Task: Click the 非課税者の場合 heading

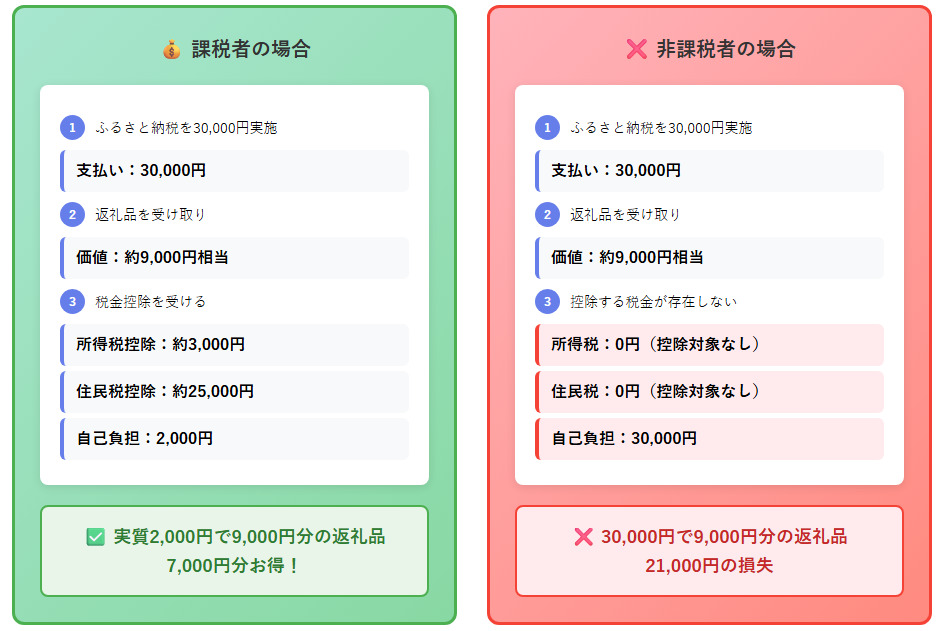Action: 725,49
